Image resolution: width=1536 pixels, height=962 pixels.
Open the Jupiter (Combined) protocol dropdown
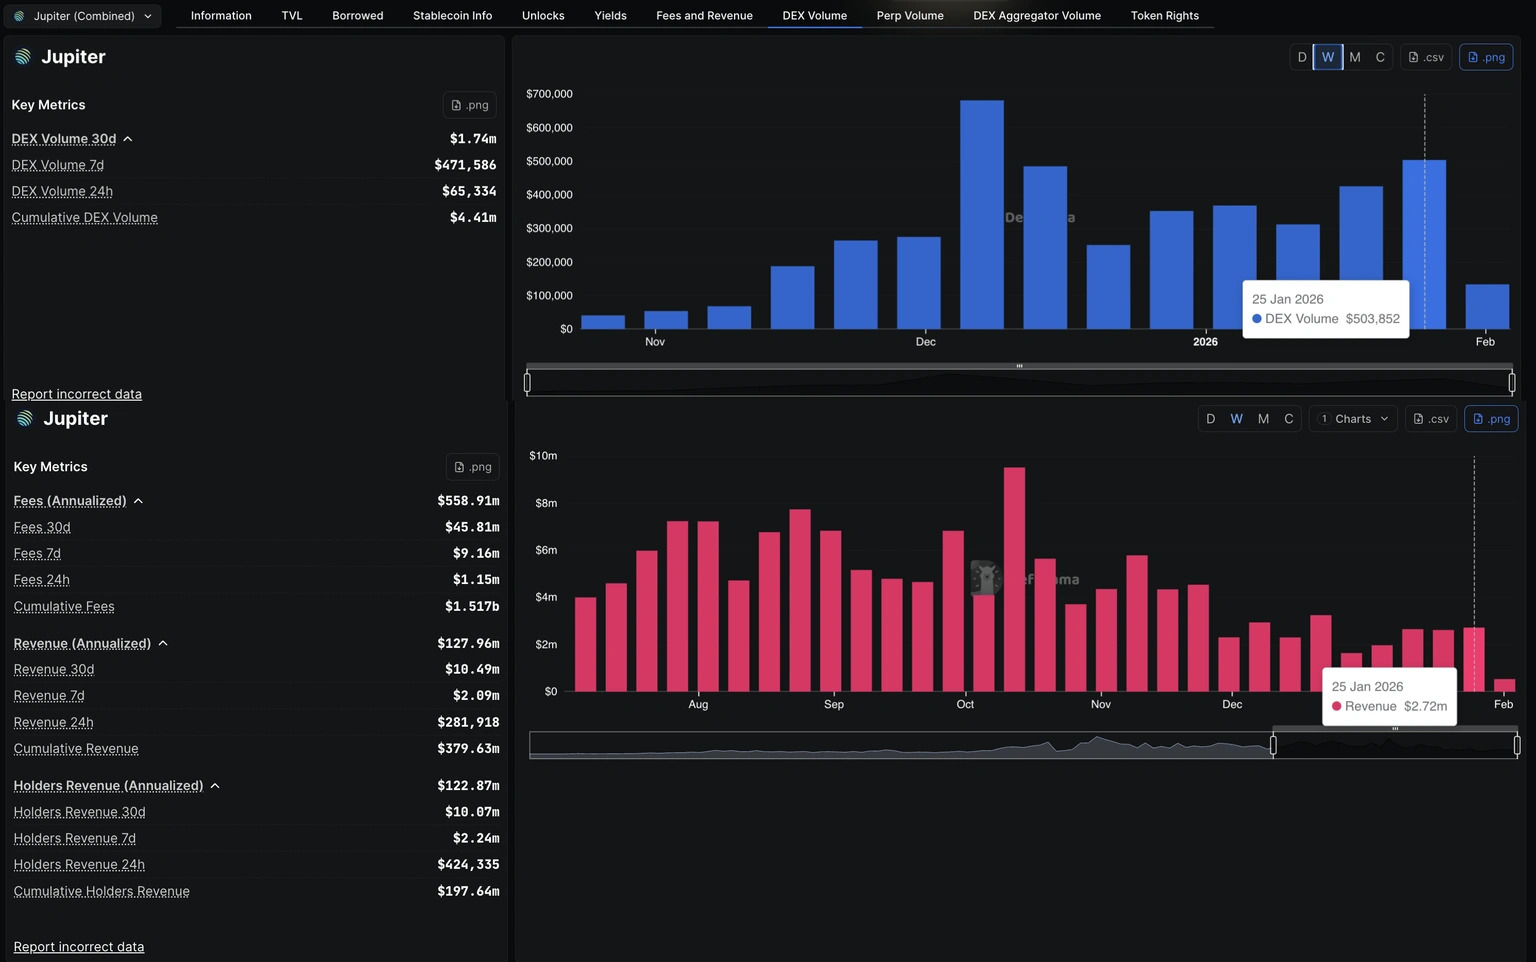83,16
